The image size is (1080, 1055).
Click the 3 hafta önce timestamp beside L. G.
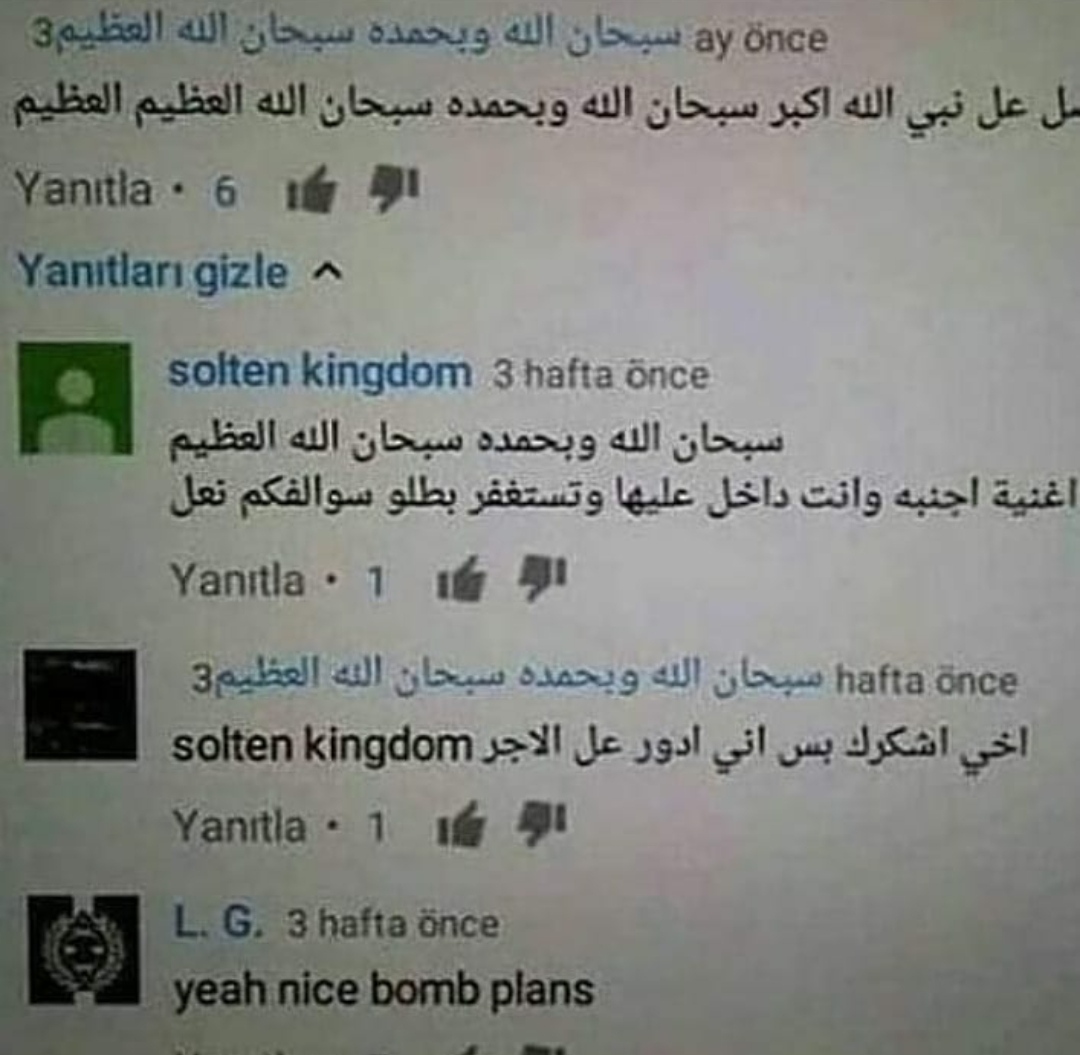[x=393, y=924]
